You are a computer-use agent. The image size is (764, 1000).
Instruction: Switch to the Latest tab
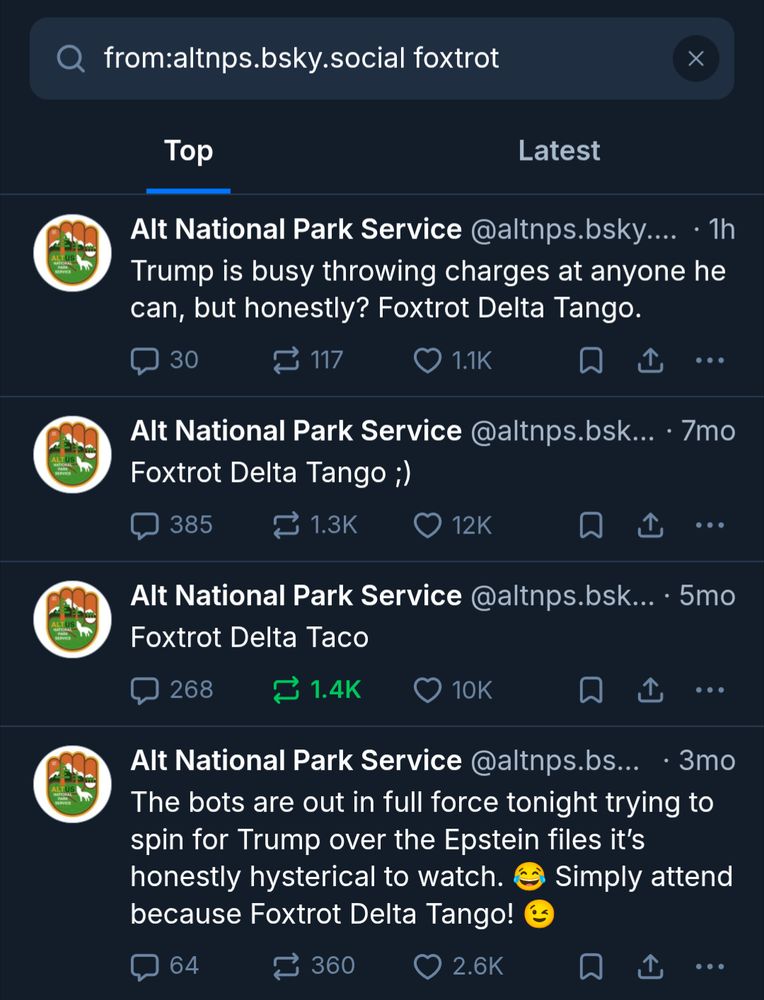coord(559,150)
